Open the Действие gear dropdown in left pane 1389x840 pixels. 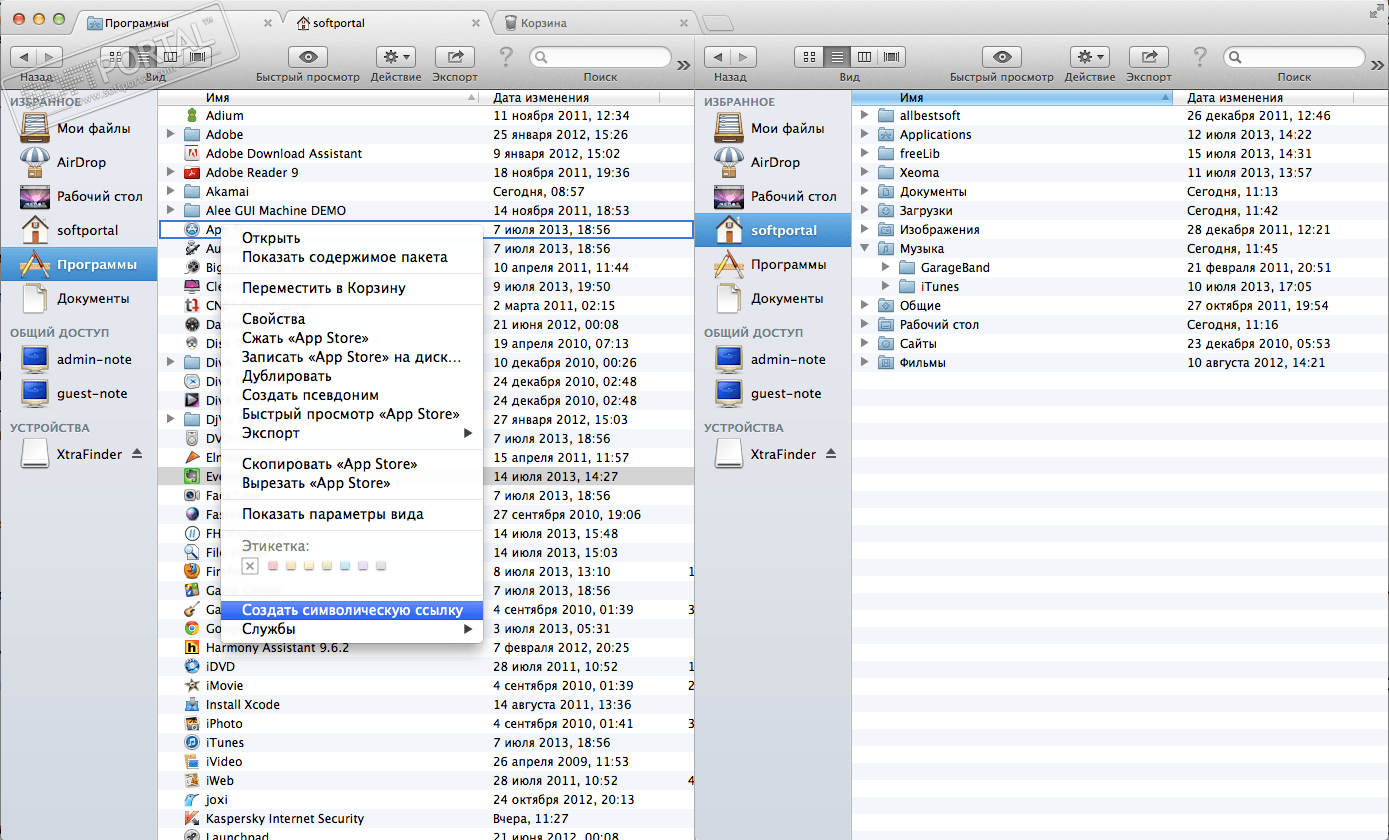(x=397, y=57)
